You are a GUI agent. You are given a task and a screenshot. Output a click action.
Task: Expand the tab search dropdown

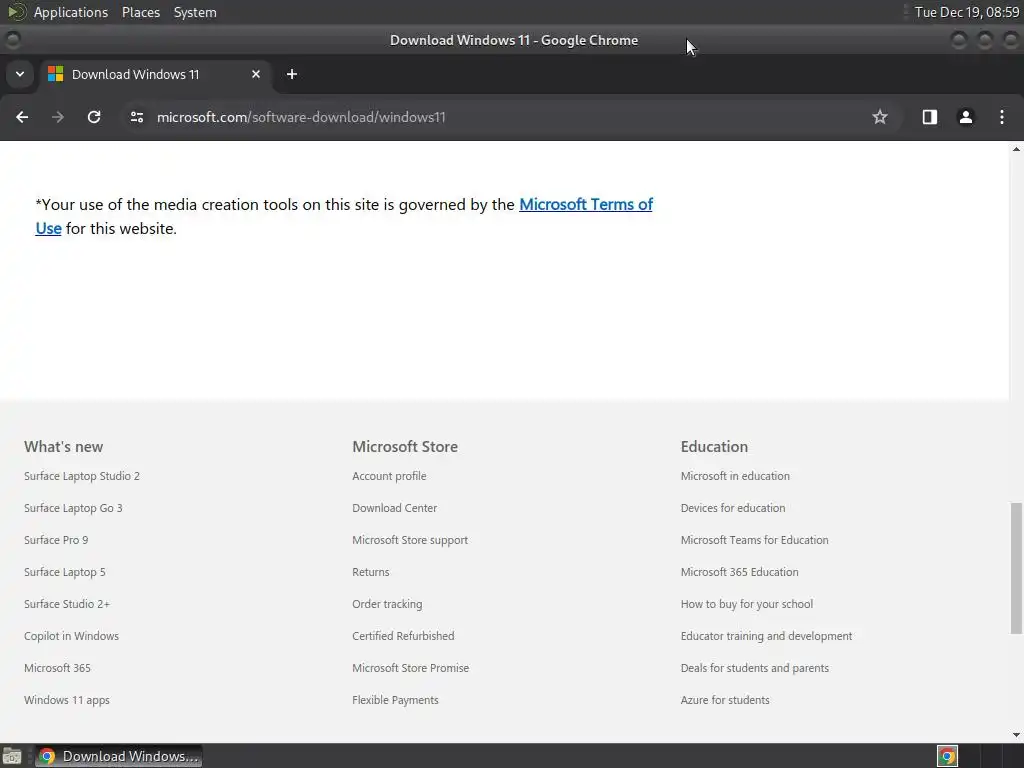(20, 74)
